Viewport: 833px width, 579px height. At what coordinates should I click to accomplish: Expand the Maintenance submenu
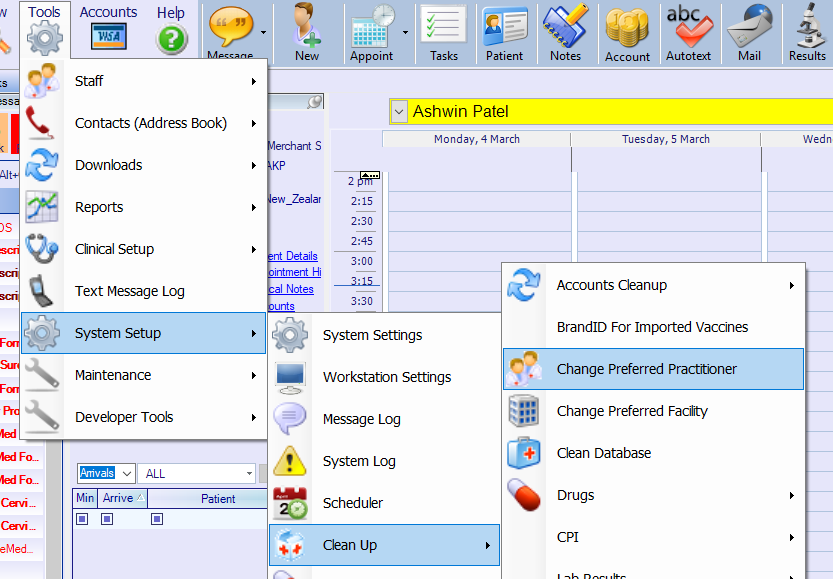(x=254, y=375)
